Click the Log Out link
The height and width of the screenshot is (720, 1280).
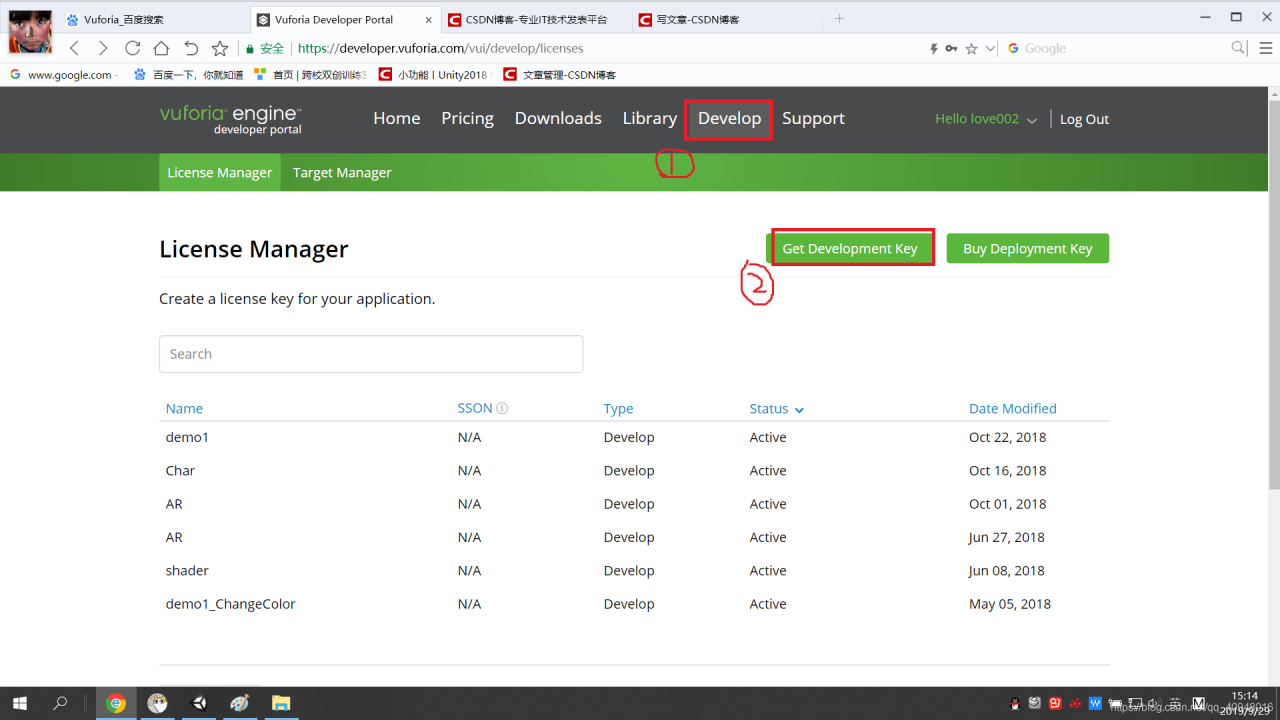tap(1084, 119)
